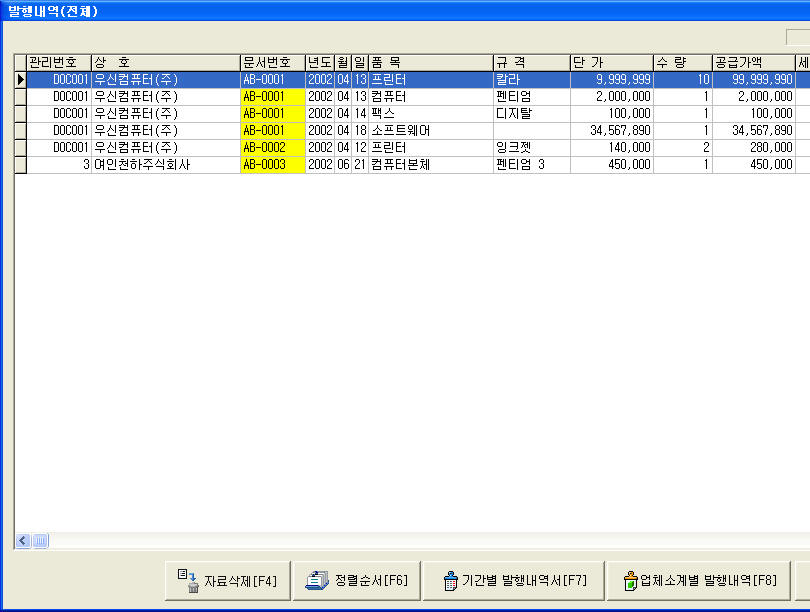Viewport: 810px width, 612px height.
Task: Click the 소프트웨어 item cell
Action: point(431,131)
